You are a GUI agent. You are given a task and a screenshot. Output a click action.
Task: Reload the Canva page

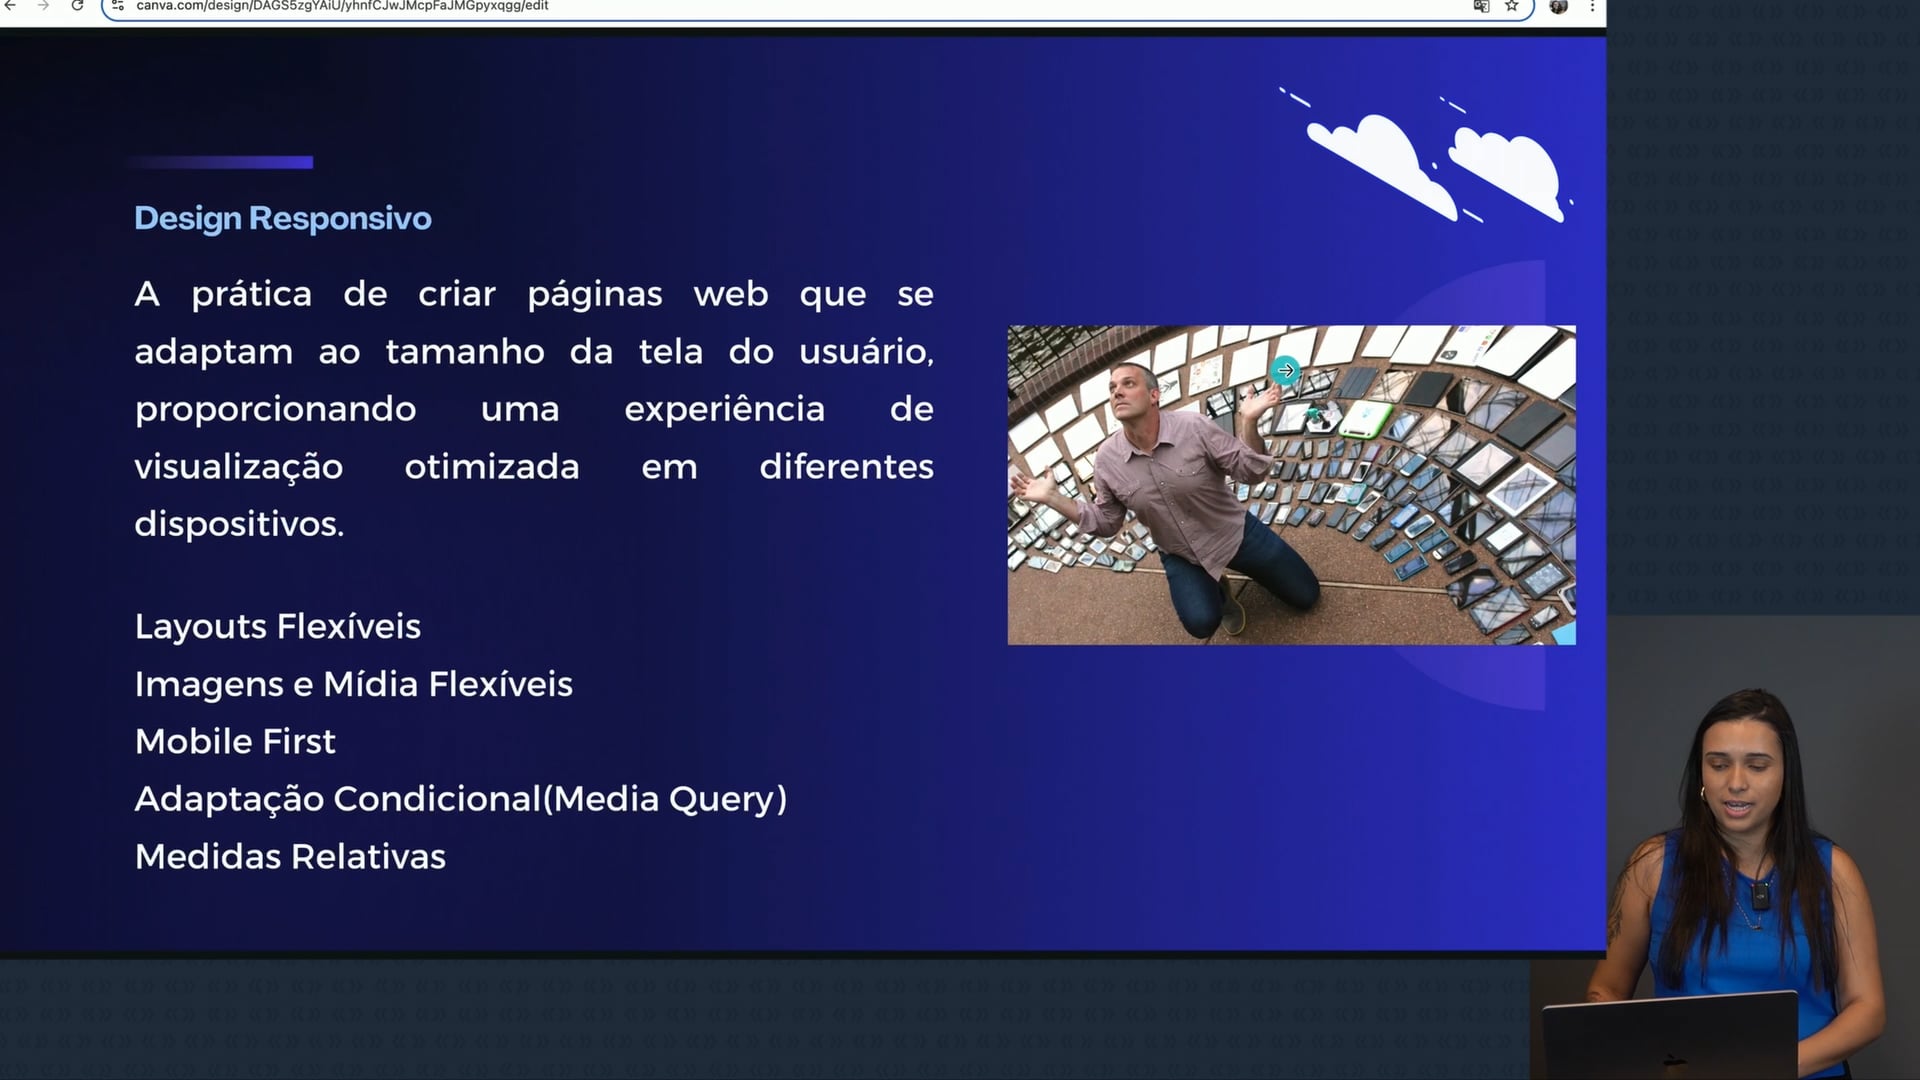77,6
